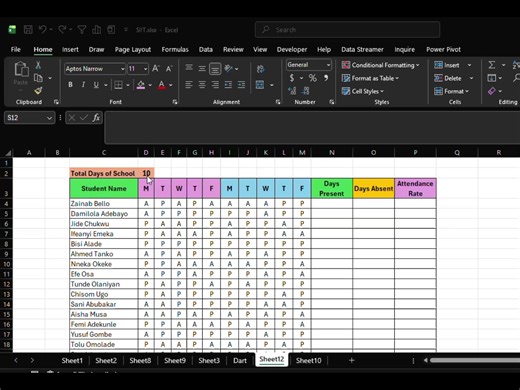Expand Cell Styles menu
The image size is (520, 390).
pyautogui.click(x=362, y=91)
